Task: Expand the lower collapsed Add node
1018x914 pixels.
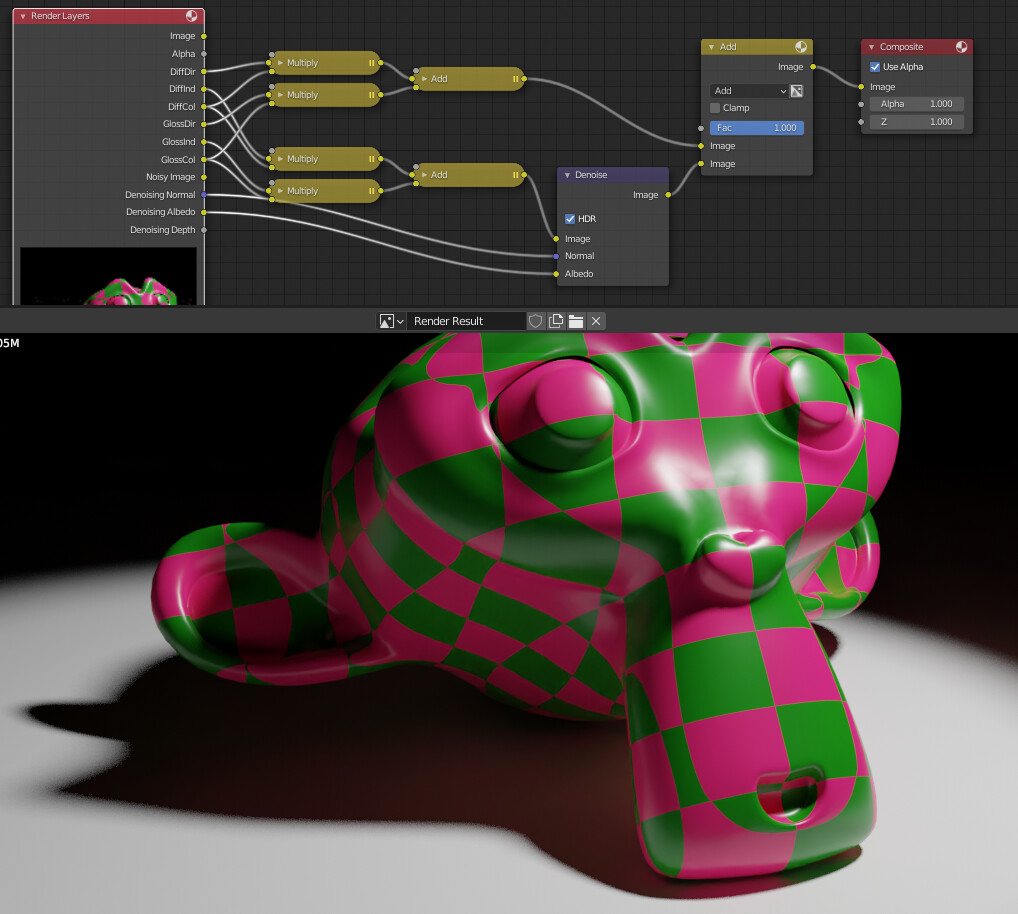Action: (425, 175)
